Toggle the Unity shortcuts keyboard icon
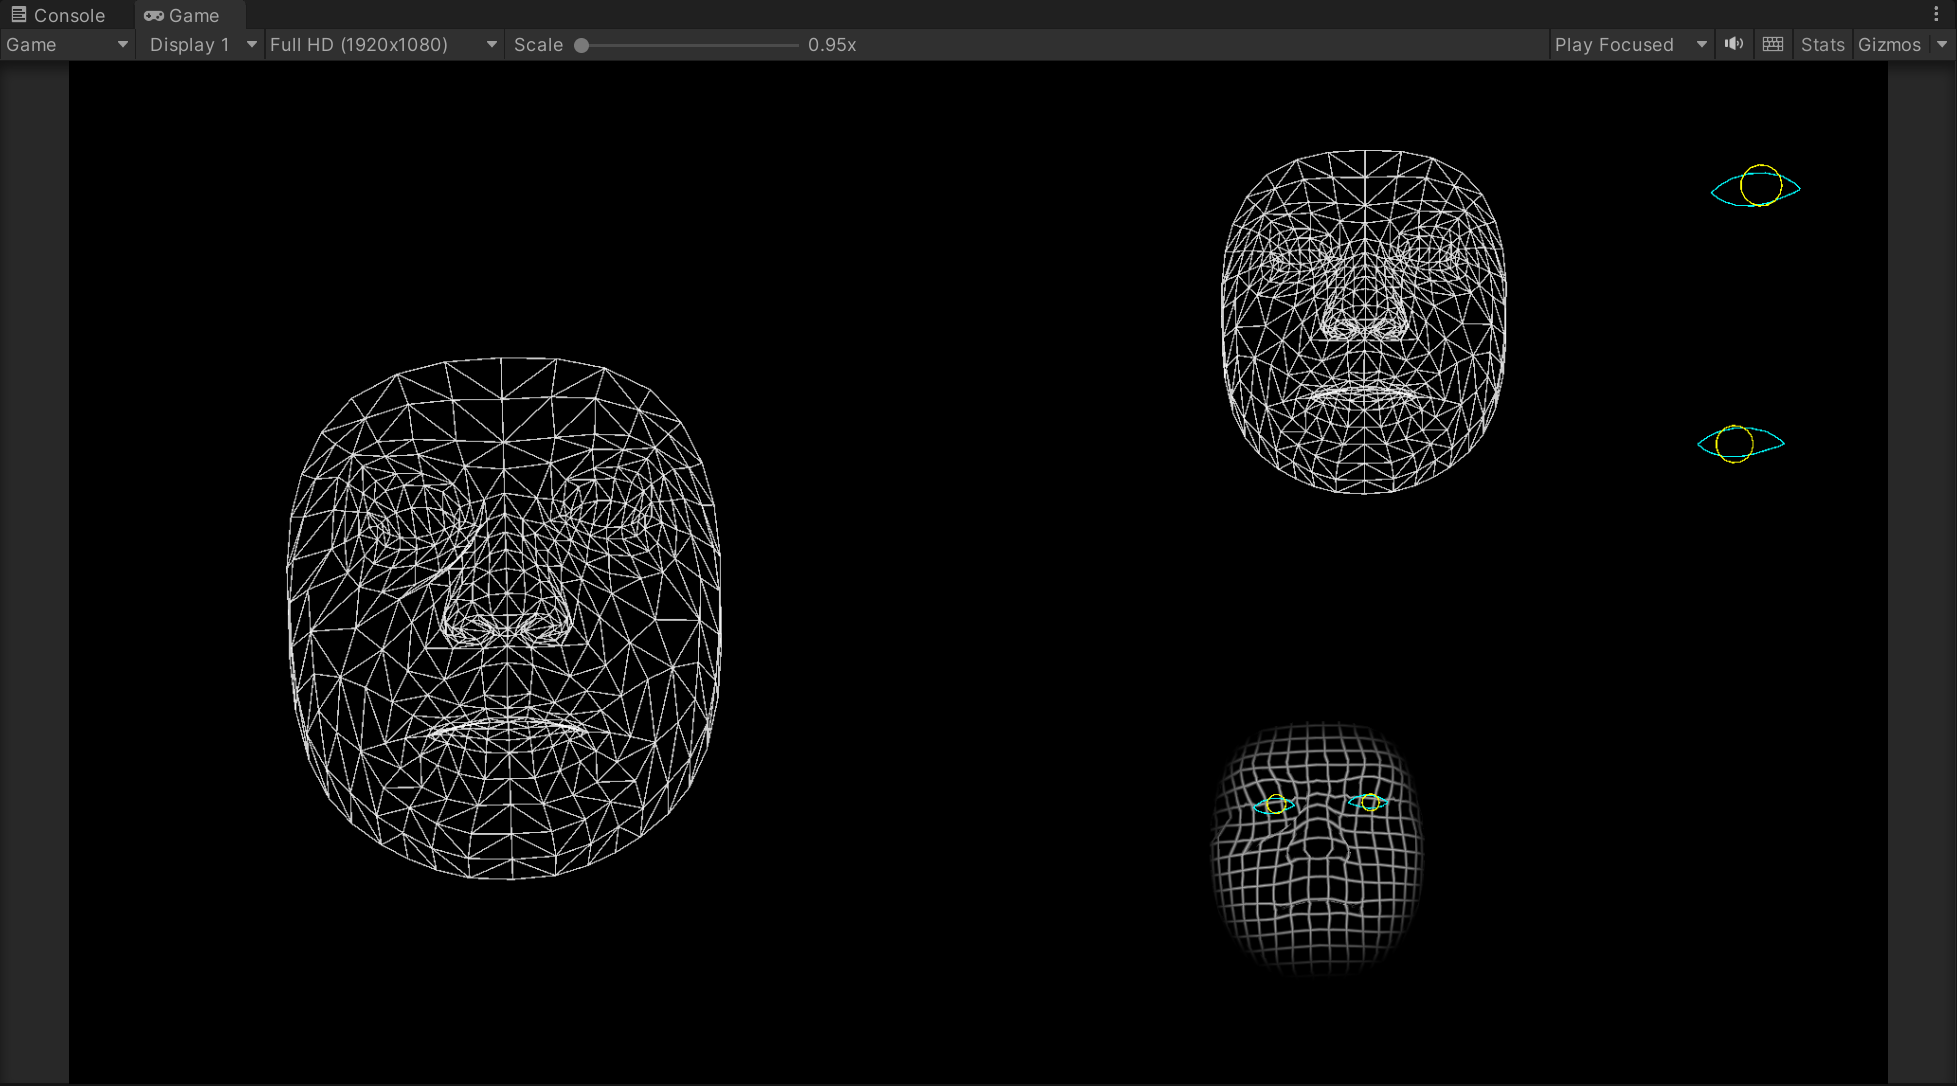The width and height of the screenshot is (1957, 1086). pos(1773,44)
